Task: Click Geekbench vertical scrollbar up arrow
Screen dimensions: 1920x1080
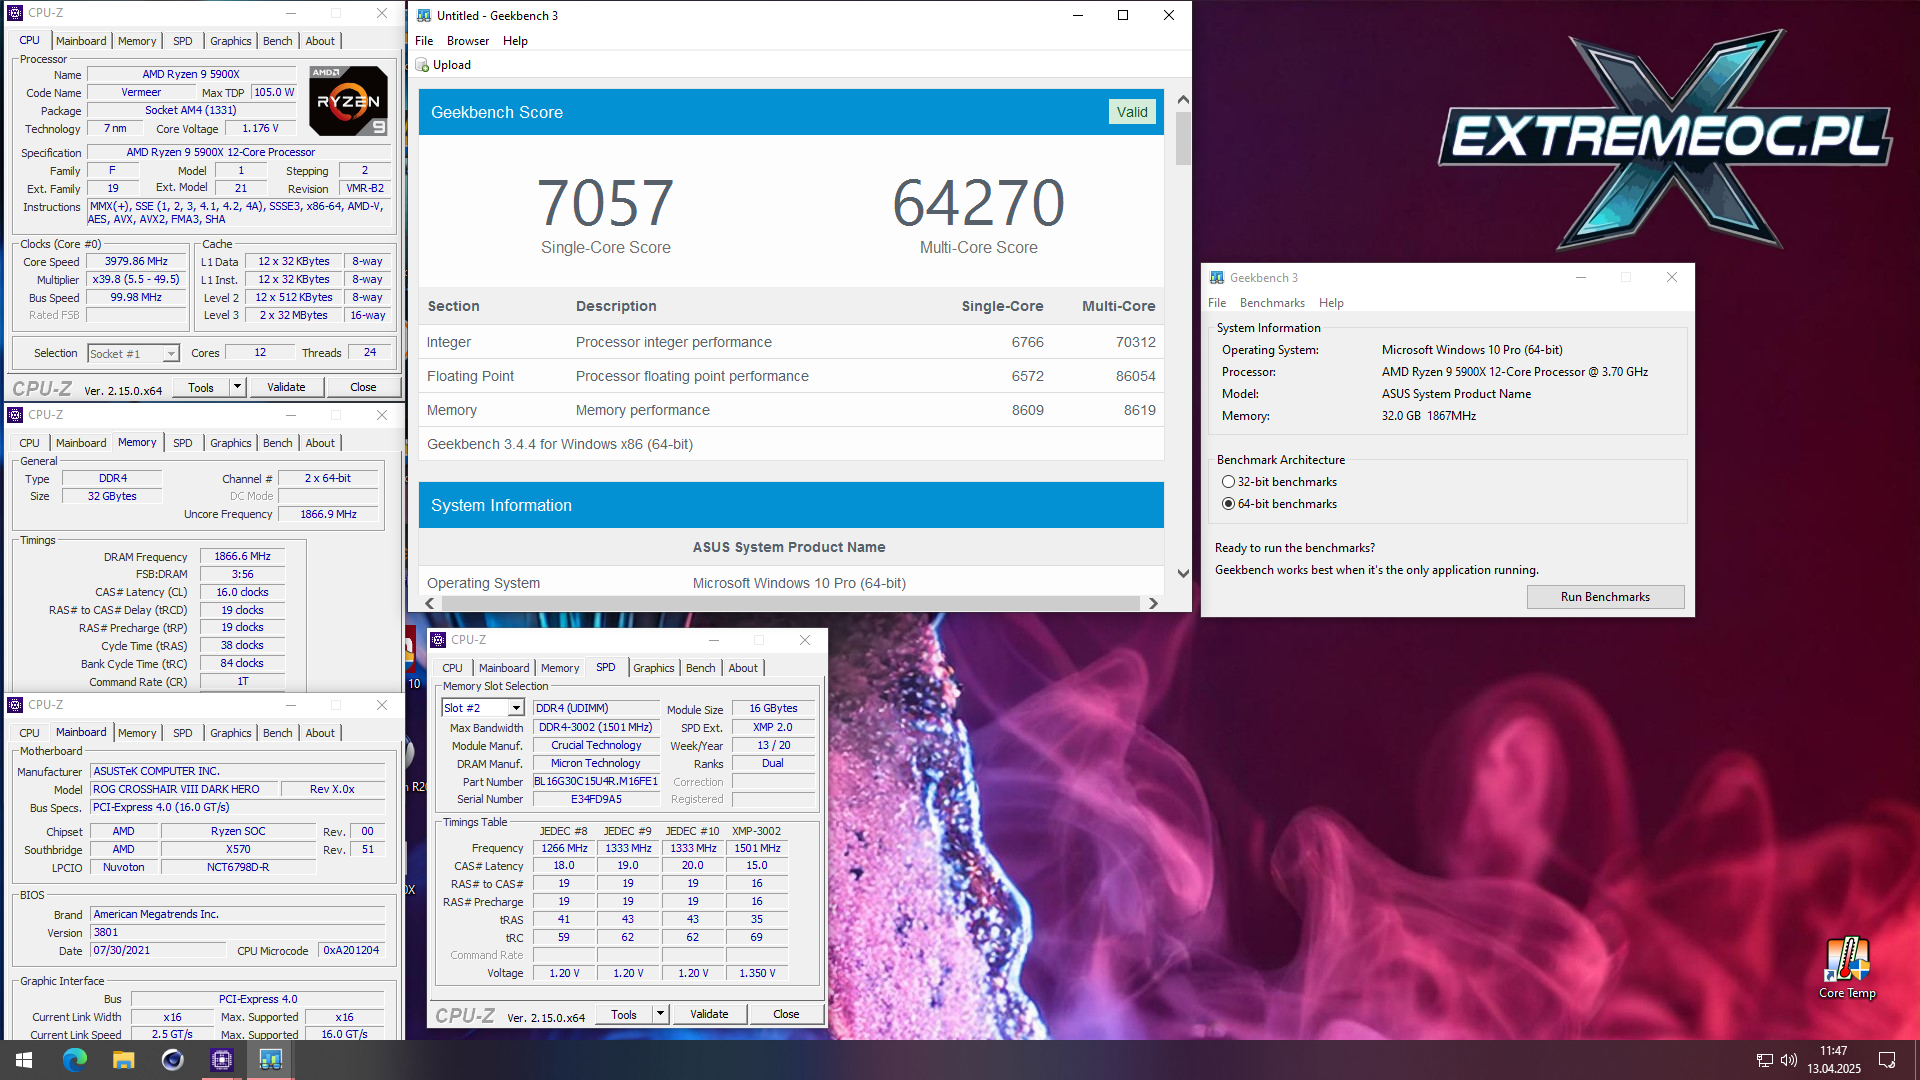Action: click(x=1183, y=99)
